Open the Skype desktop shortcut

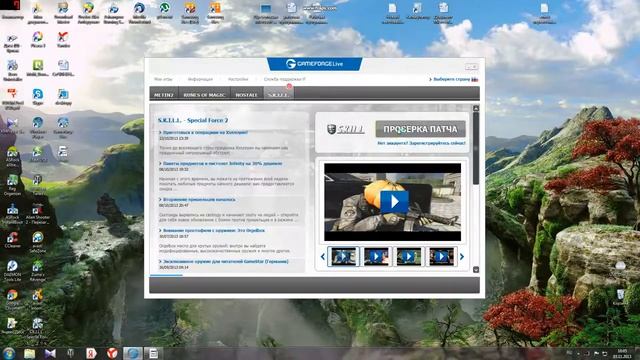(38, 97)
